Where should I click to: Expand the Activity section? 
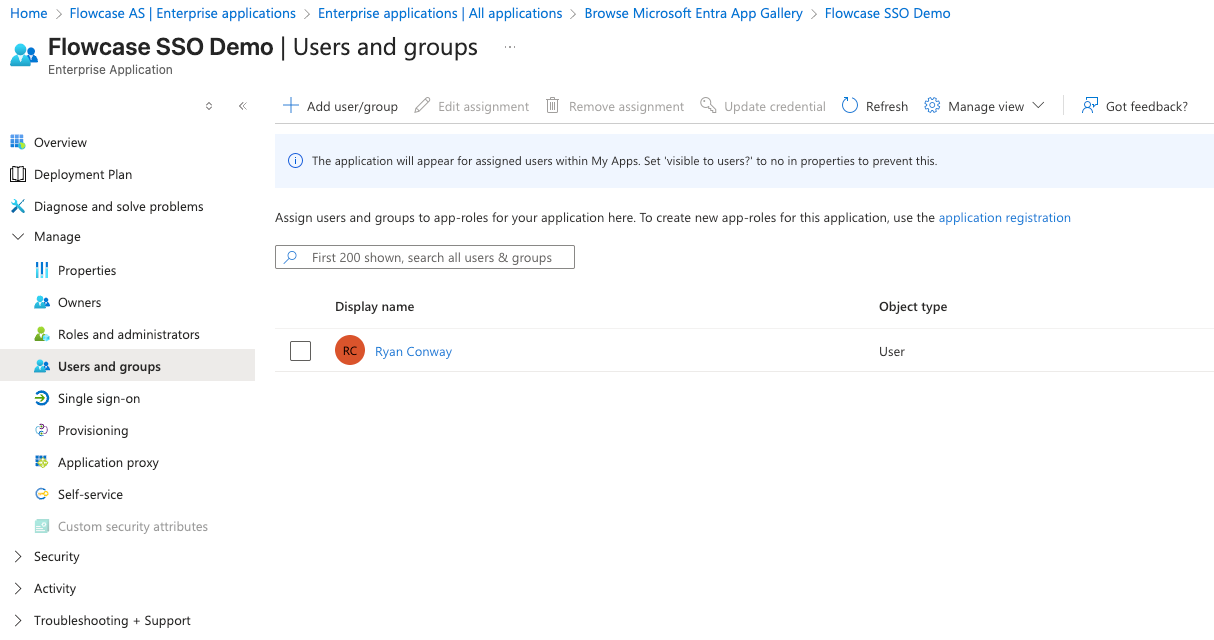(17, 589)
